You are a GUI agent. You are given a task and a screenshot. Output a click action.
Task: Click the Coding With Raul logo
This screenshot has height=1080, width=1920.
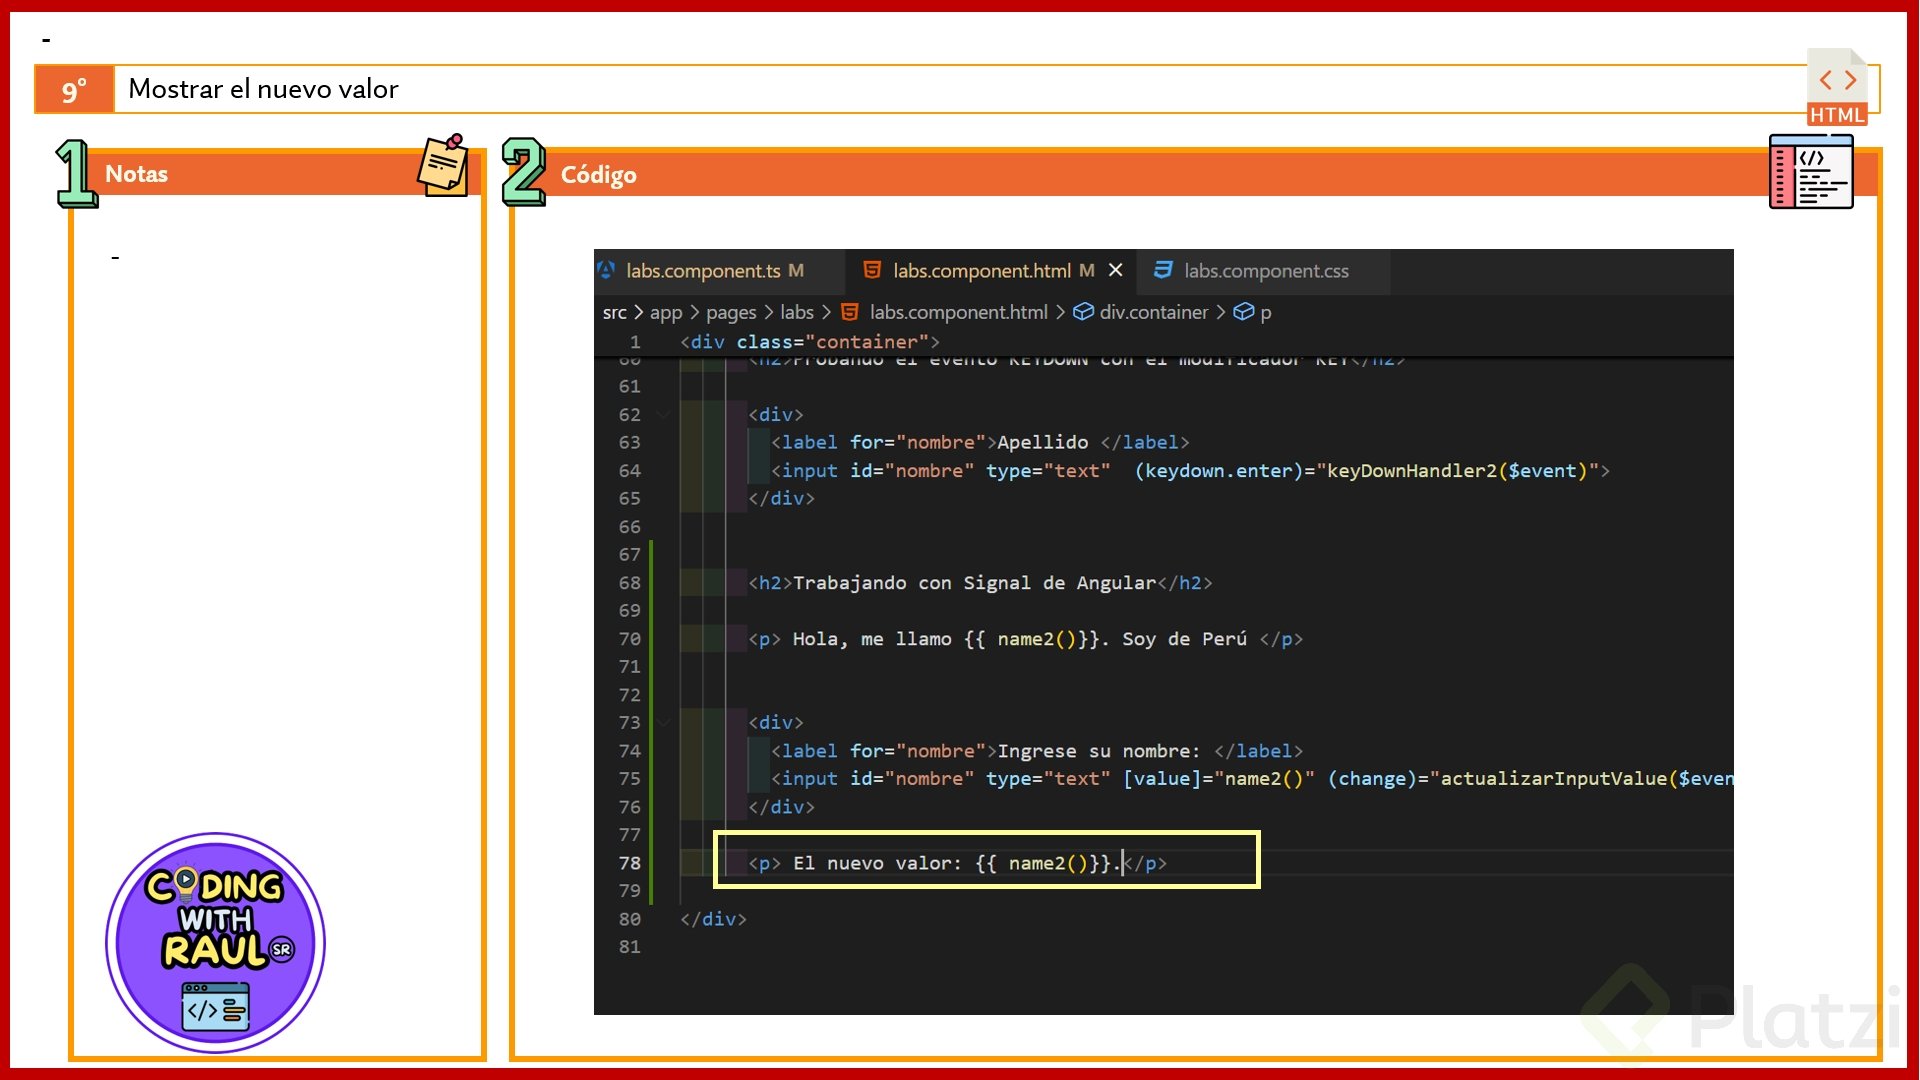[215, 941]
